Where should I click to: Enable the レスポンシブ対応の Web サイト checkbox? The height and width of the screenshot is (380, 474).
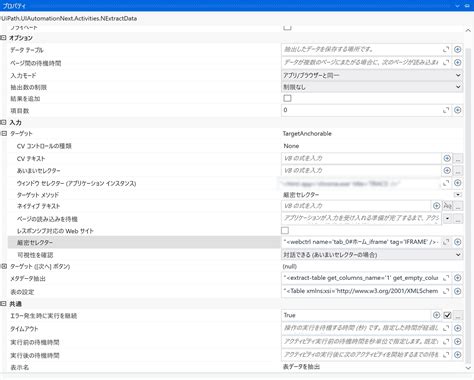coord(285,231)
